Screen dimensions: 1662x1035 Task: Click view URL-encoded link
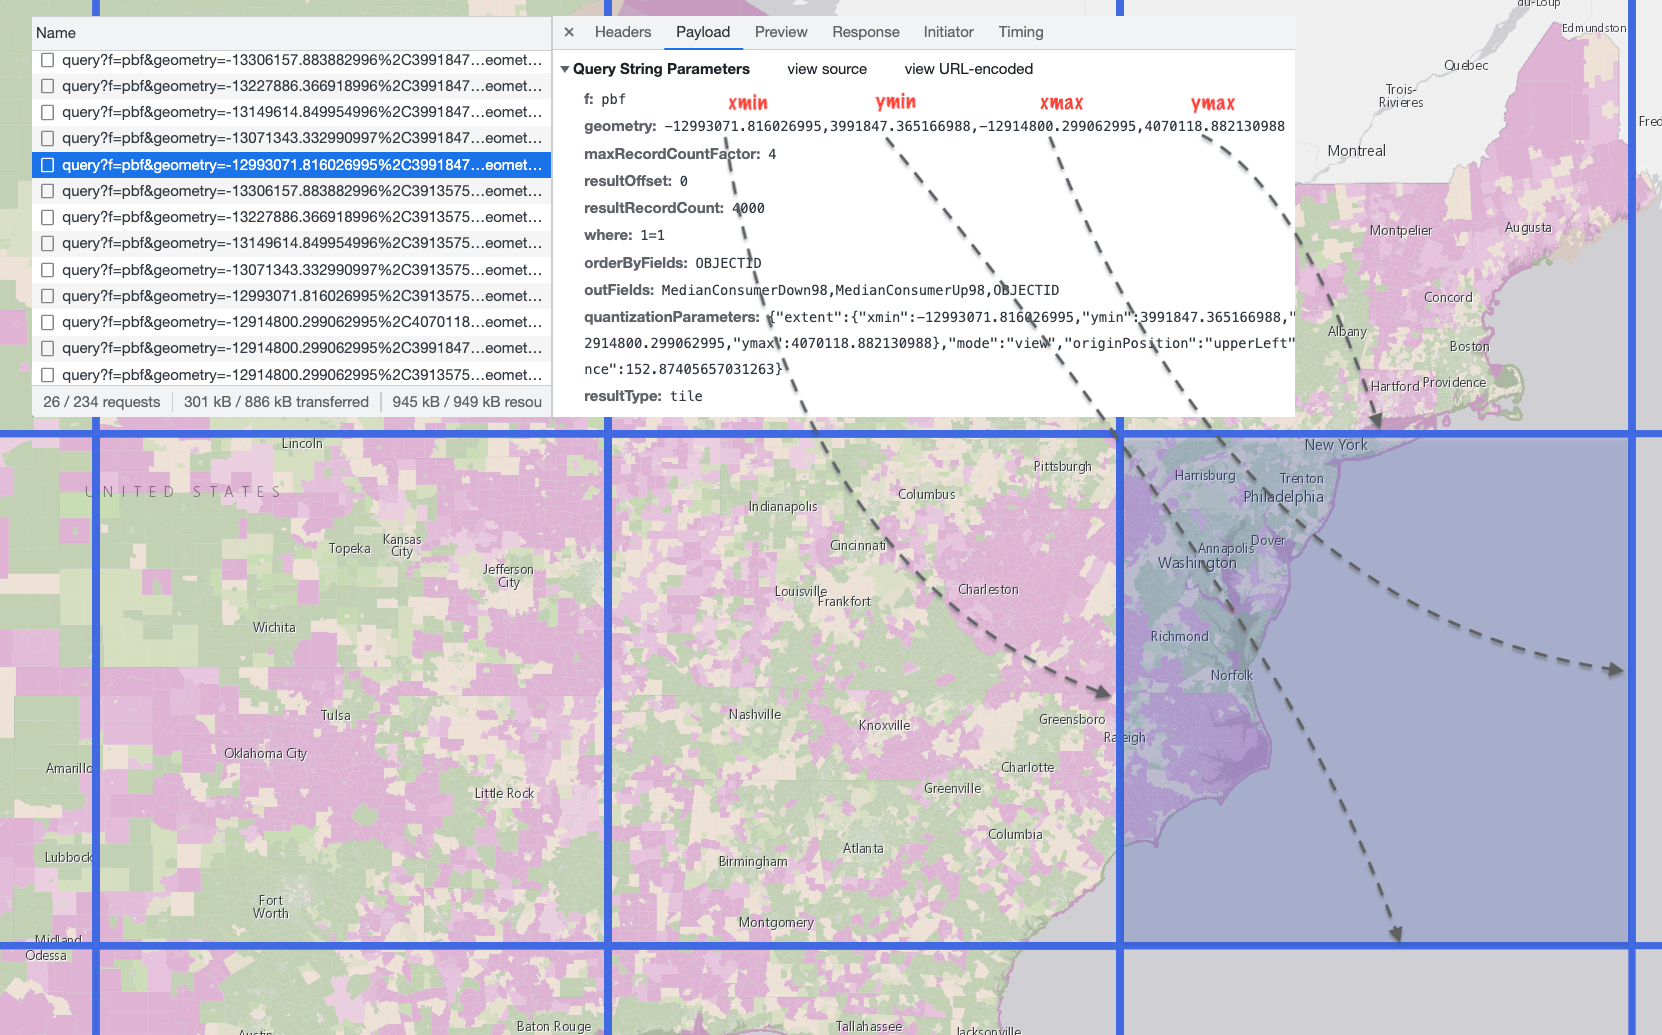[969, 69]
